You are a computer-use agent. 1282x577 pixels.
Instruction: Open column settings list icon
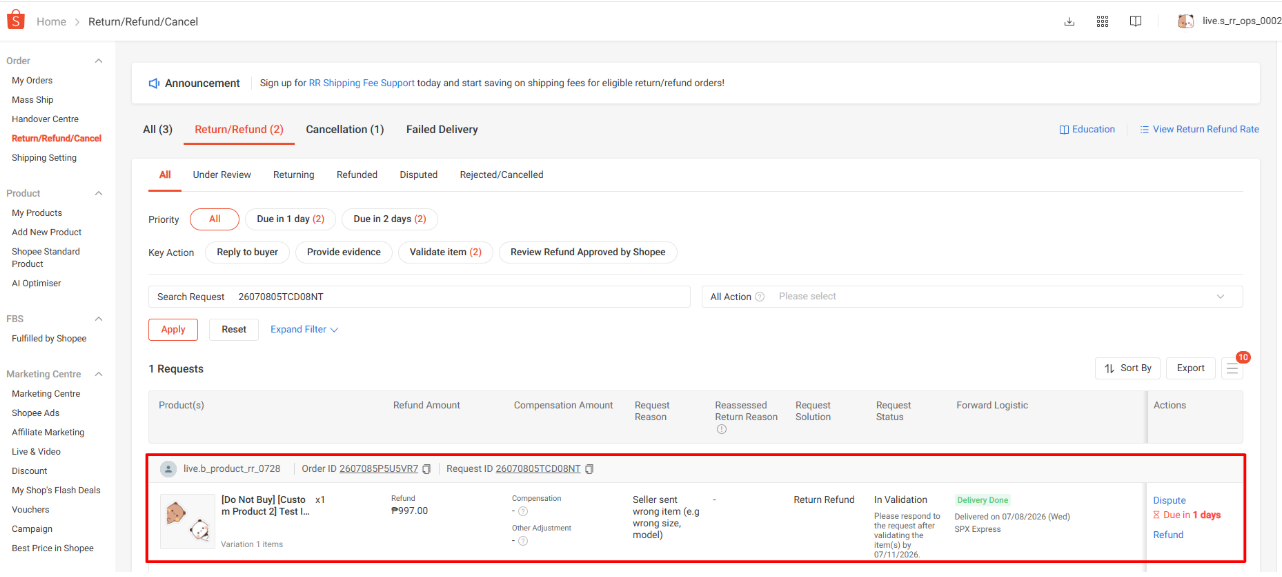tap(1232, 368)
